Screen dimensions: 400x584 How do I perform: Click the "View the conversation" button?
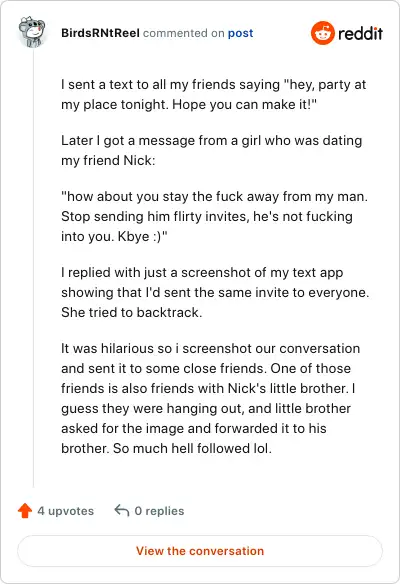coord(200,551)
